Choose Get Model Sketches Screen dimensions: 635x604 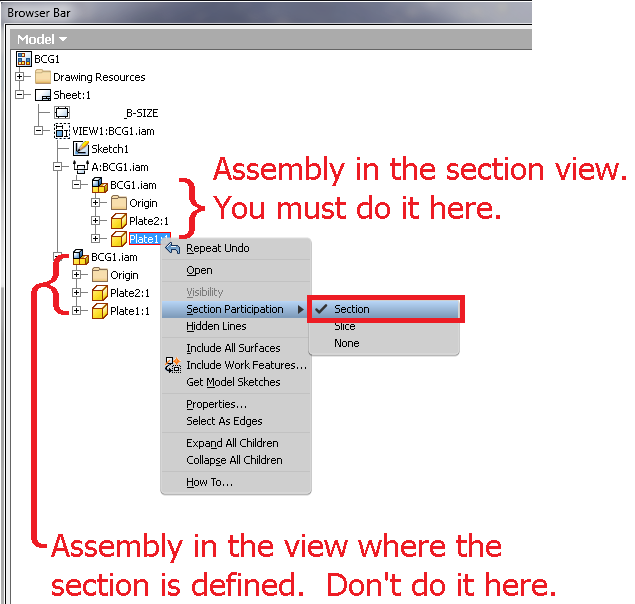236,382
